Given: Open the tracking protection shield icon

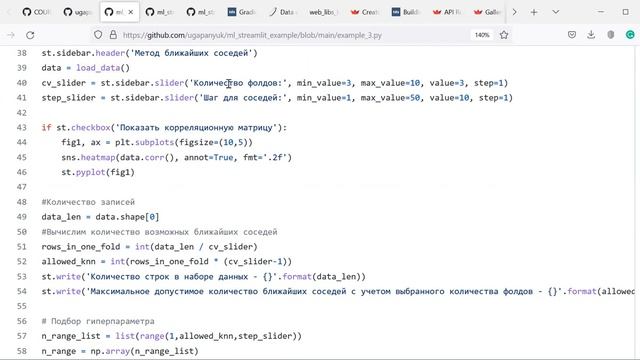Looking at the screenshot, I should click(98, 35).
